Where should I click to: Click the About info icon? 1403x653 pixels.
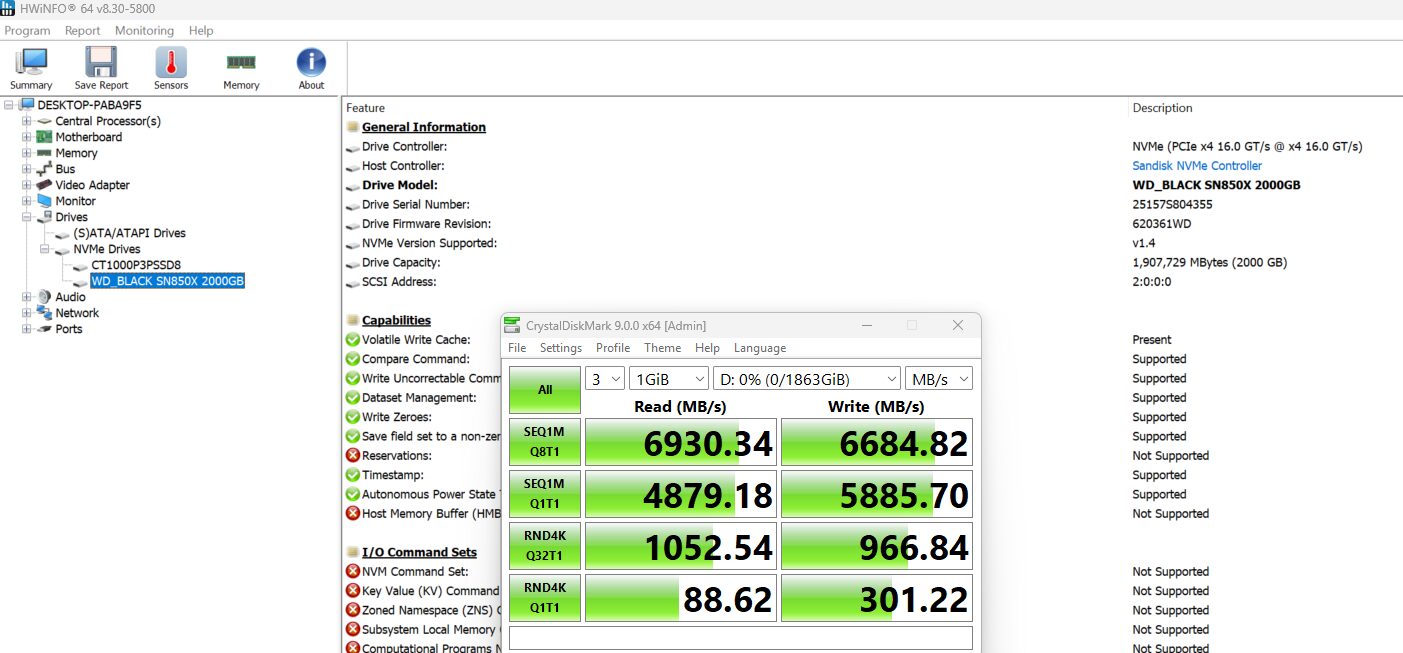click(x=311, y=62)
